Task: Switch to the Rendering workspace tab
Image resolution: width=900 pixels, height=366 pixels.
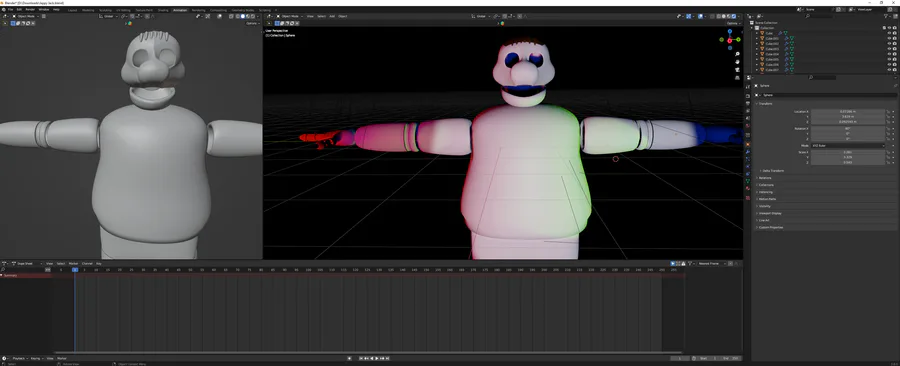Action: pyautogui.click(x=199, y=10)
